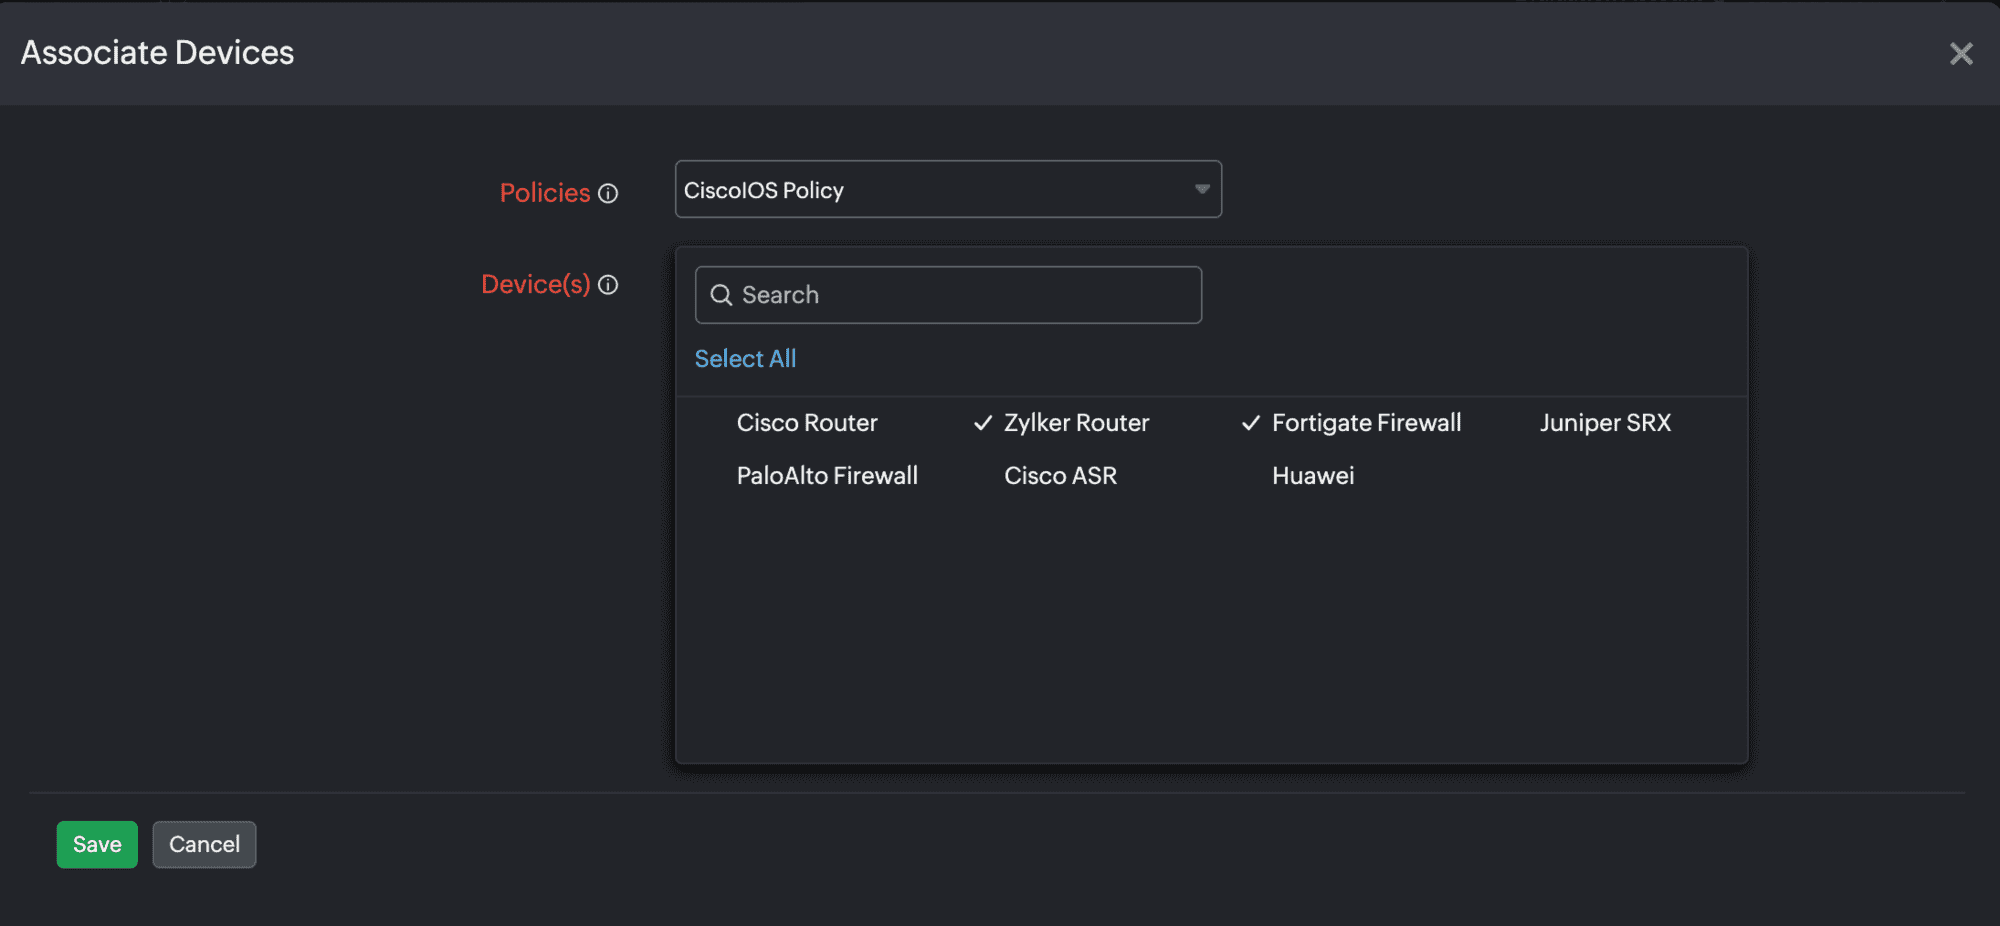Click the red Device(s) label

(535, 285)
